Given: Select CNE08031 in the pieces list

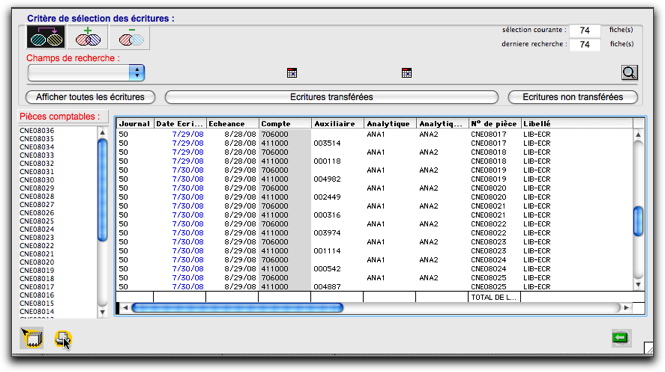Looking at the screenshot, I should click(37, 172).
